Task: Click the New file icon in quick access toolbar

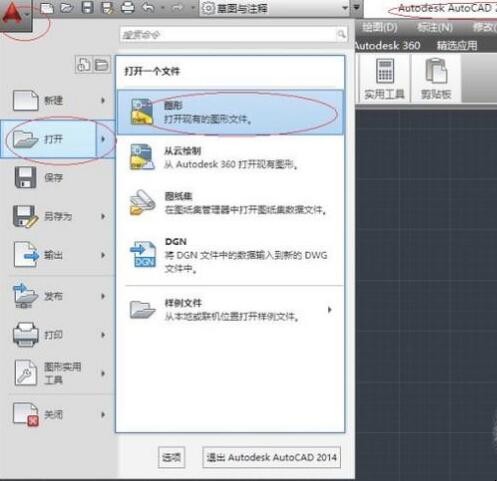Action: coord(47,8)
